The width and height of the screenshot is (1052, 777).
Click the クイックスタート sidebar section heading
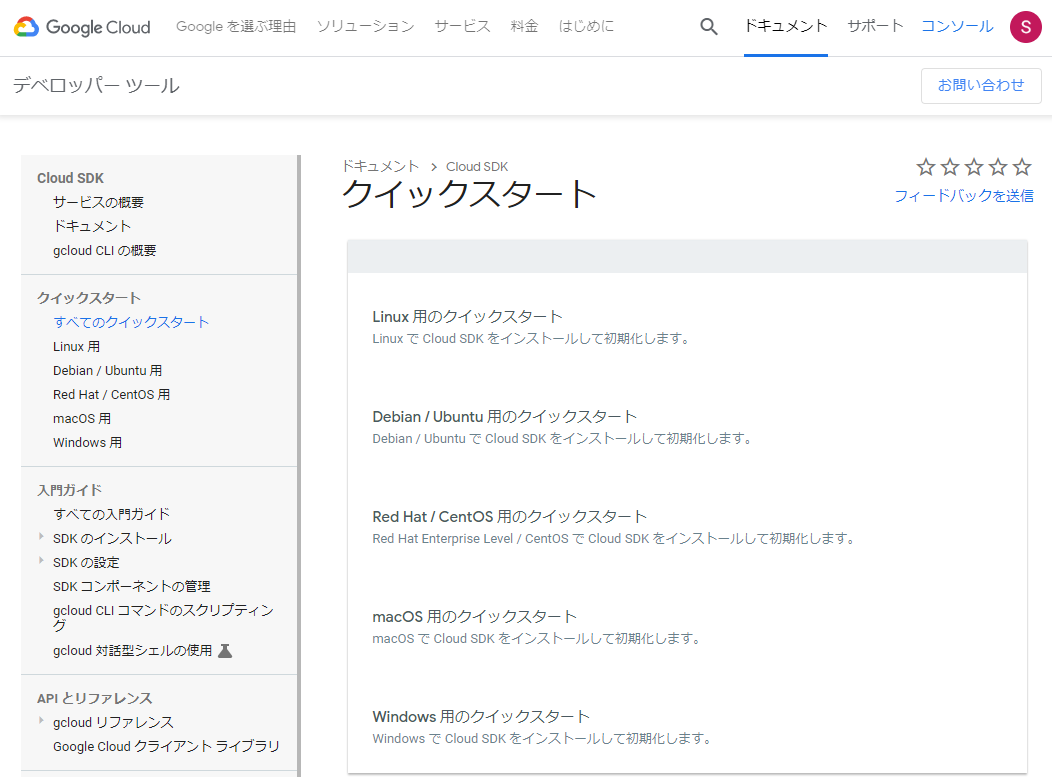pos(89,298)
